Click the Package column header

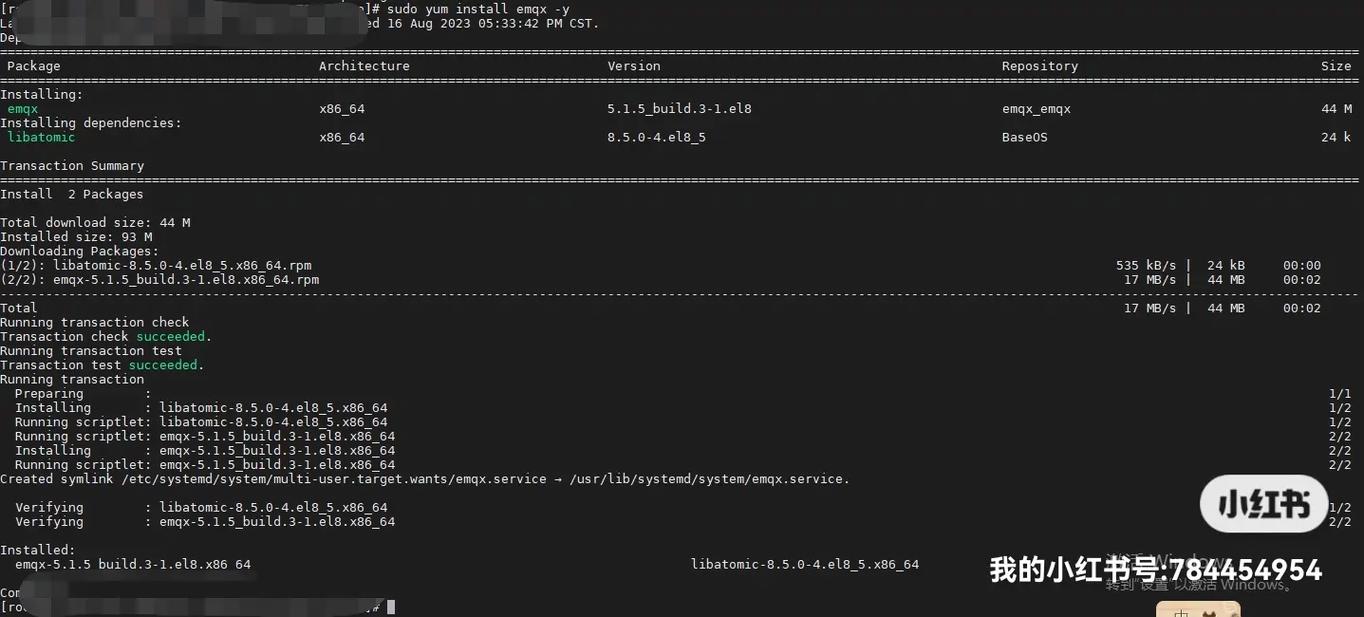(34, 66)
